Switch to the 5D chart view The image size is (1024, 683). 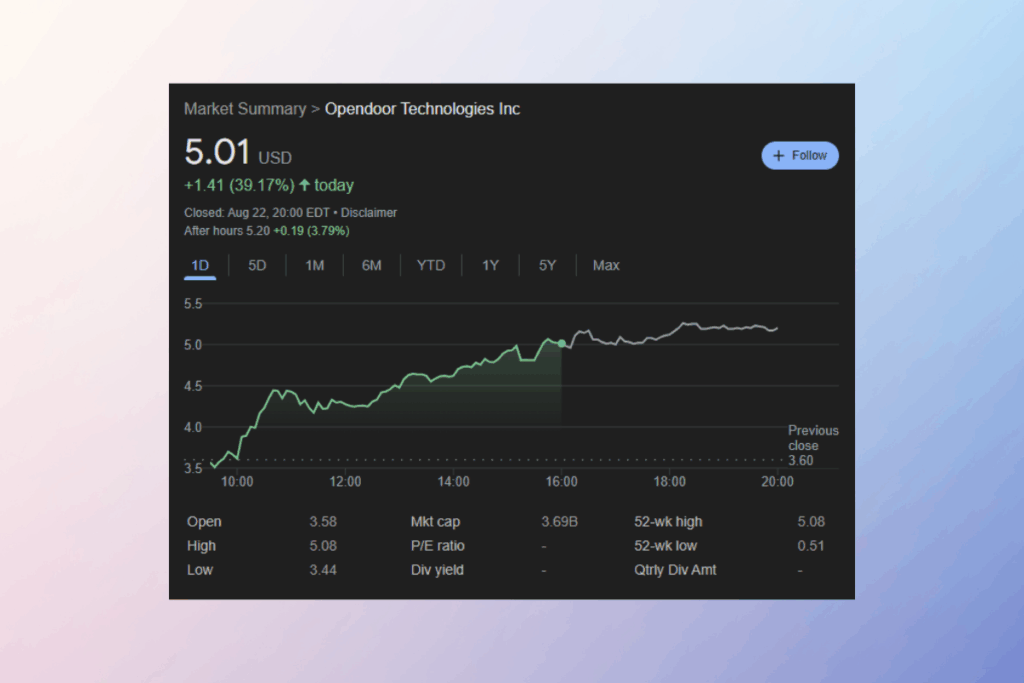pos(257,265)
